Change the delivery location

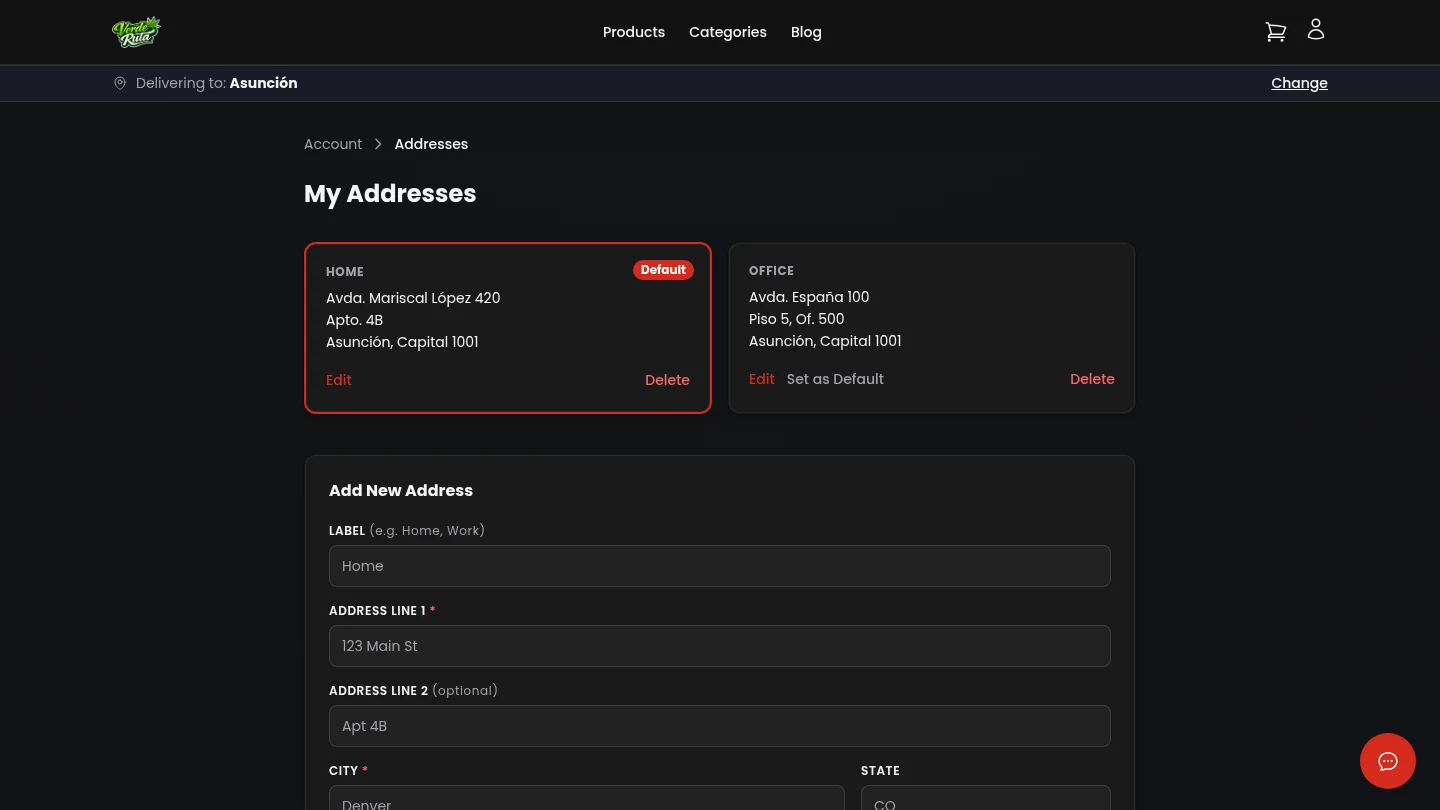pyautogui.click(x=1299, y=83)
